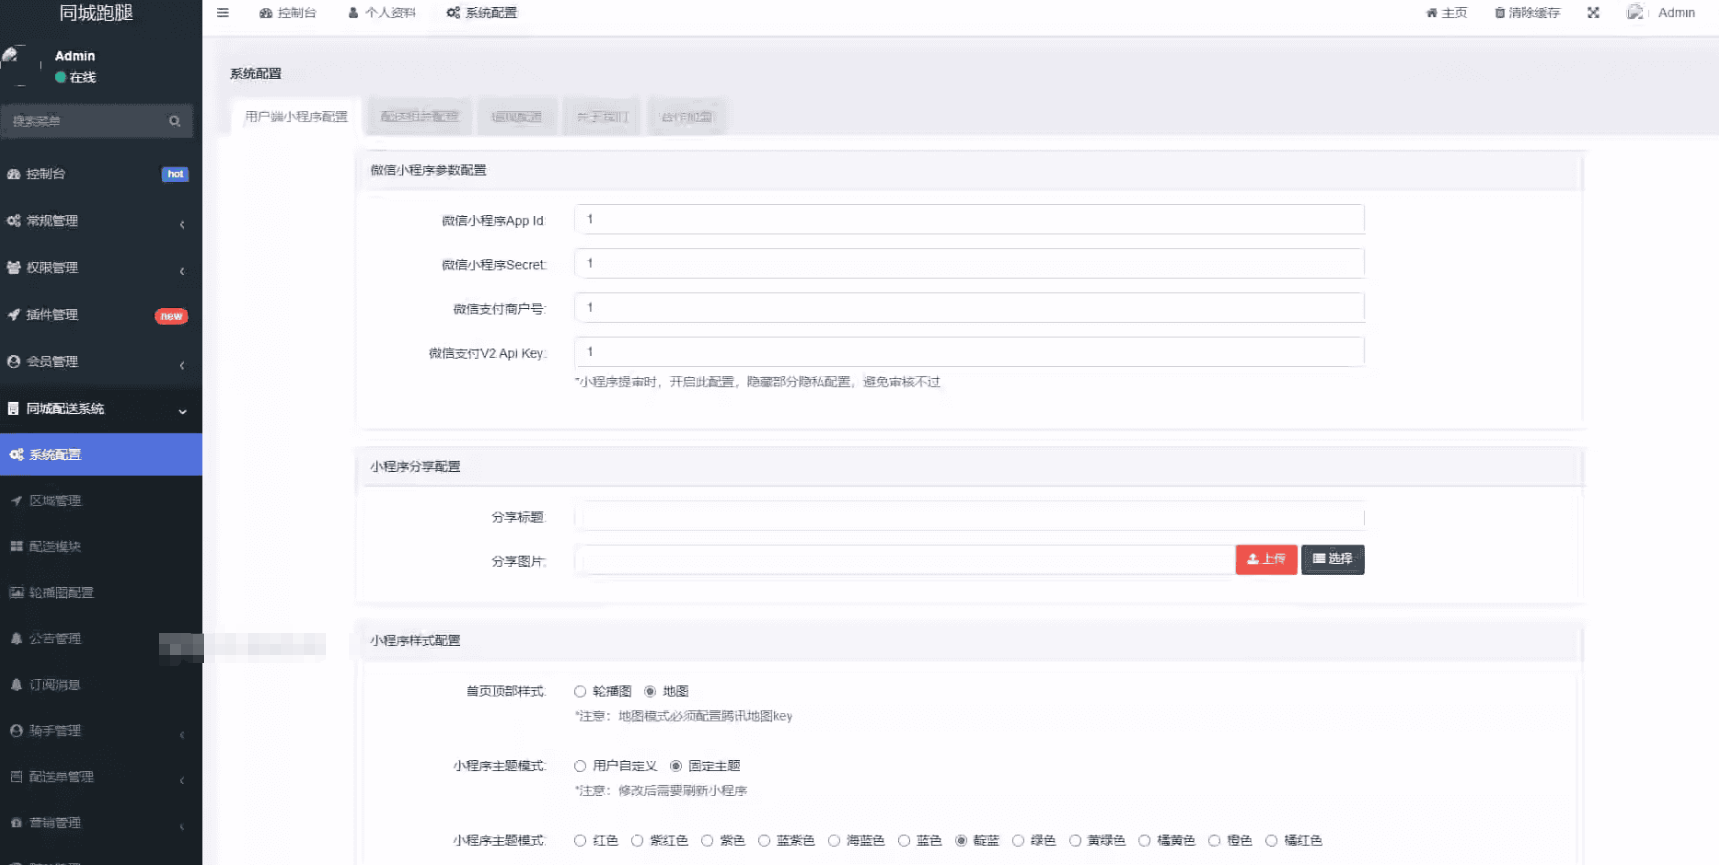Viewport: 1719px width, 865px height.
Task: Pick the 绿色 theme color radio
Action: [1018, 841]
